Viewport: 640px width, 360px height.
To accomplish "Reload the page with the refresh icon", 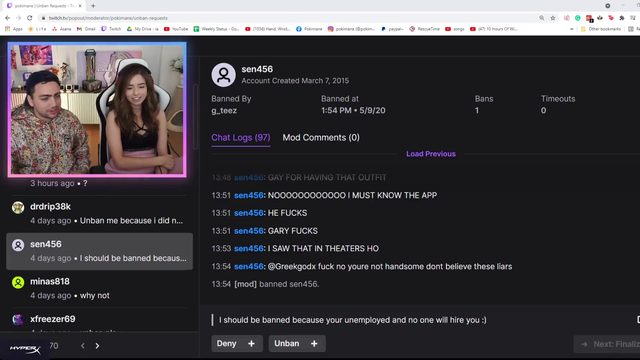I will point(29,18).
